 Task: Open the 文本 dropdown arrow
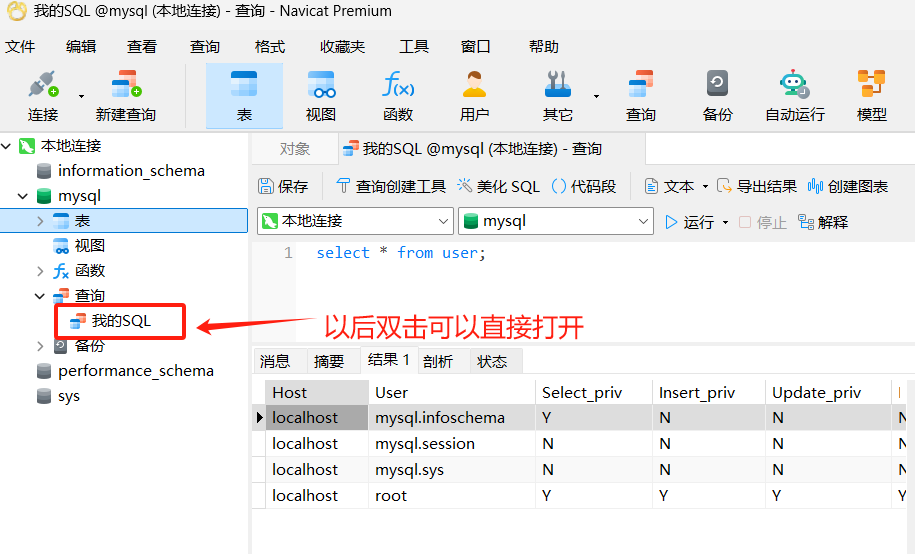tap(705, 187)
